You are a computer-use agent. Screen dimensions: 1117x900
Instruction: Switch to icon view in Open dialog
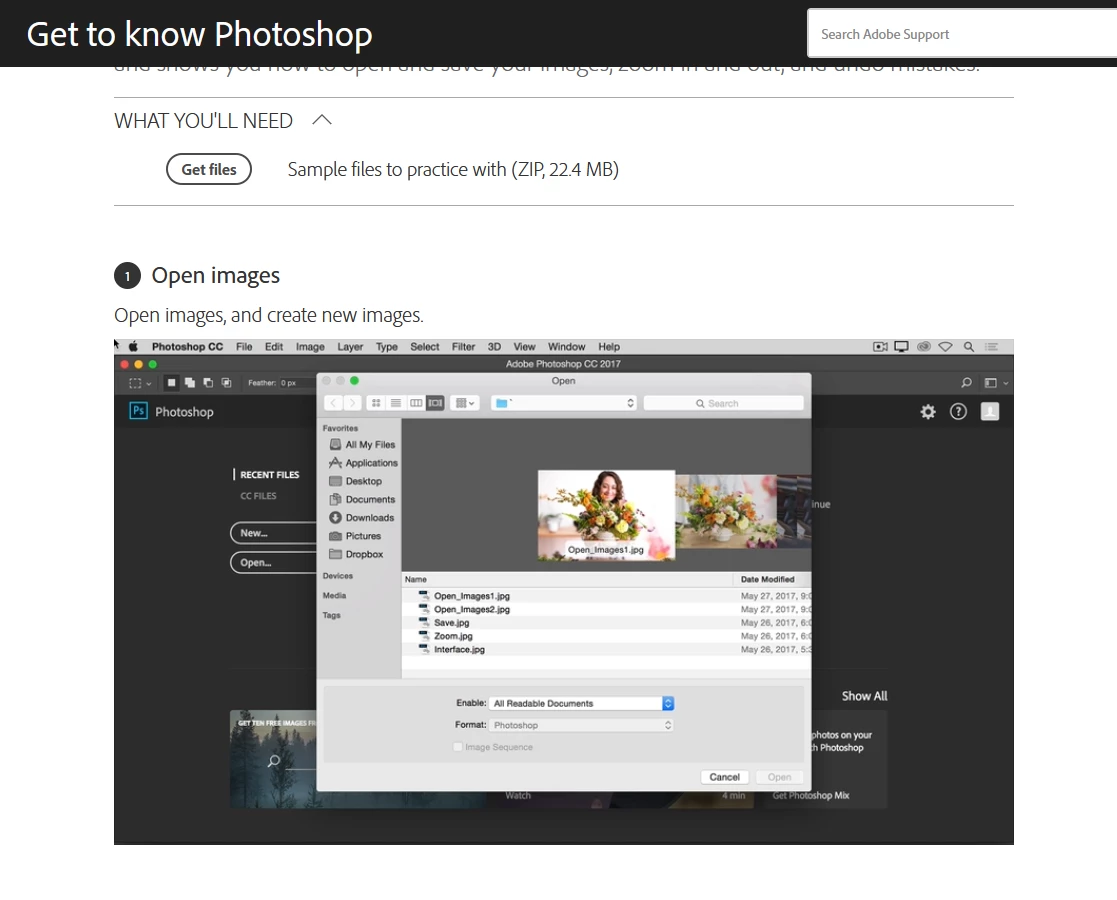375,403
